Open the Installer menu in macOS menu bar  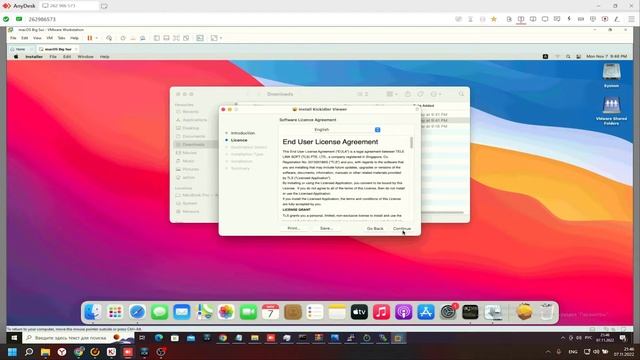click(34, 57)
